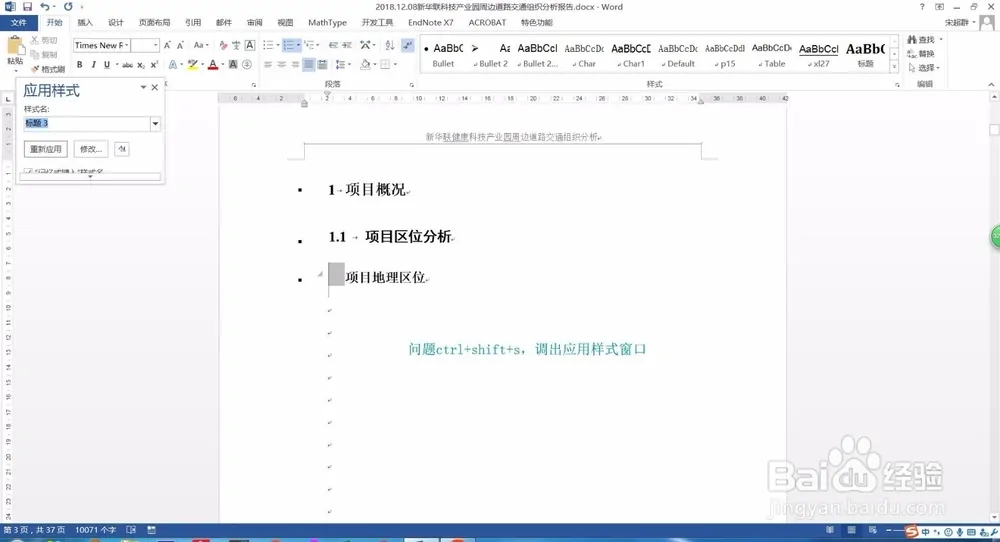Click the Cut (剪切) scissors icon

35,40
